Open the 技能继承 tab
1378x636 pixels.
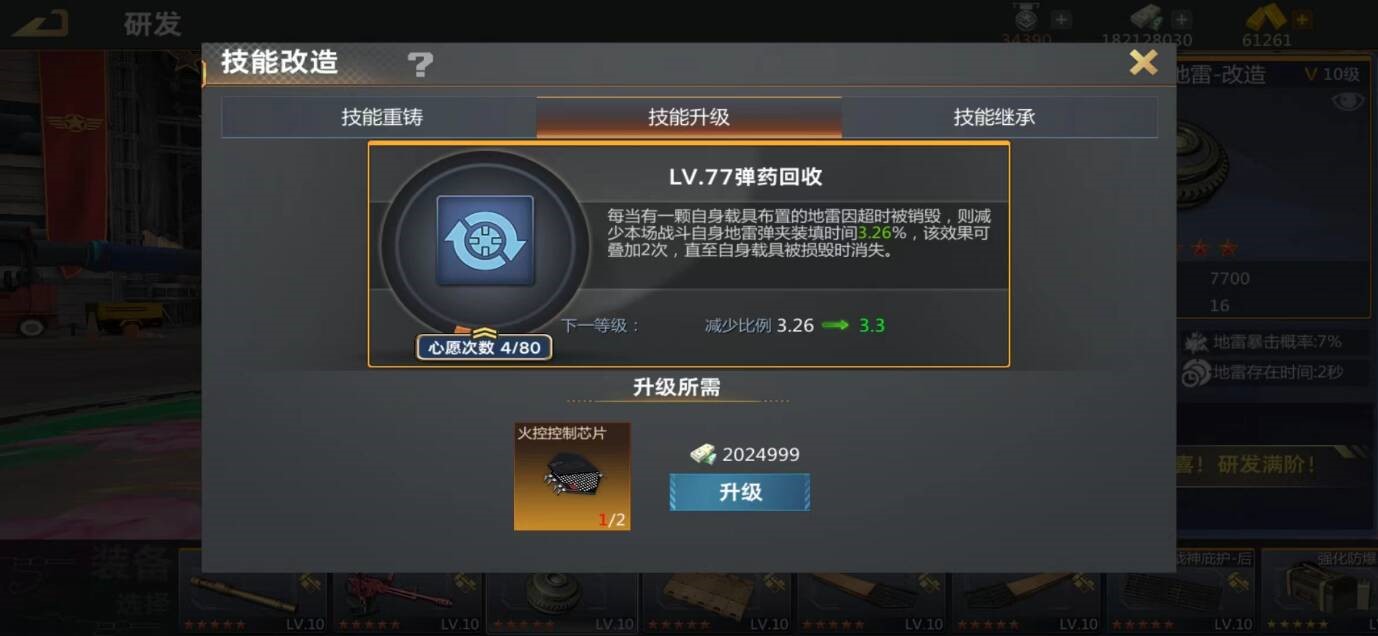(x=994, y=117)
